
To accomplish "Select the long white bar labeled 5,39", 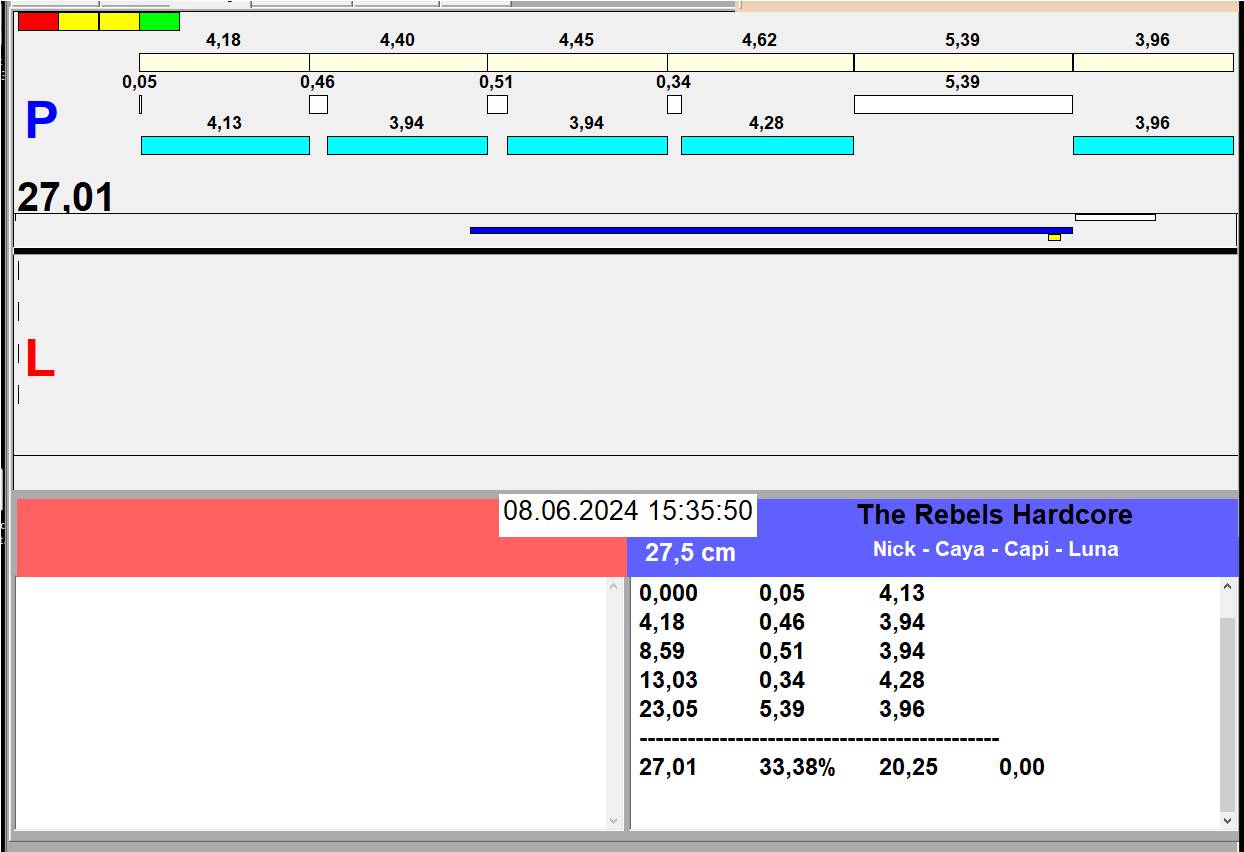I will point(962,104).
